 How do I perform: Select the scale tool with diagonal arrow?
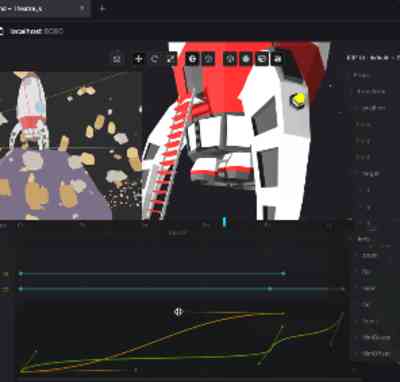click(171, 59)
